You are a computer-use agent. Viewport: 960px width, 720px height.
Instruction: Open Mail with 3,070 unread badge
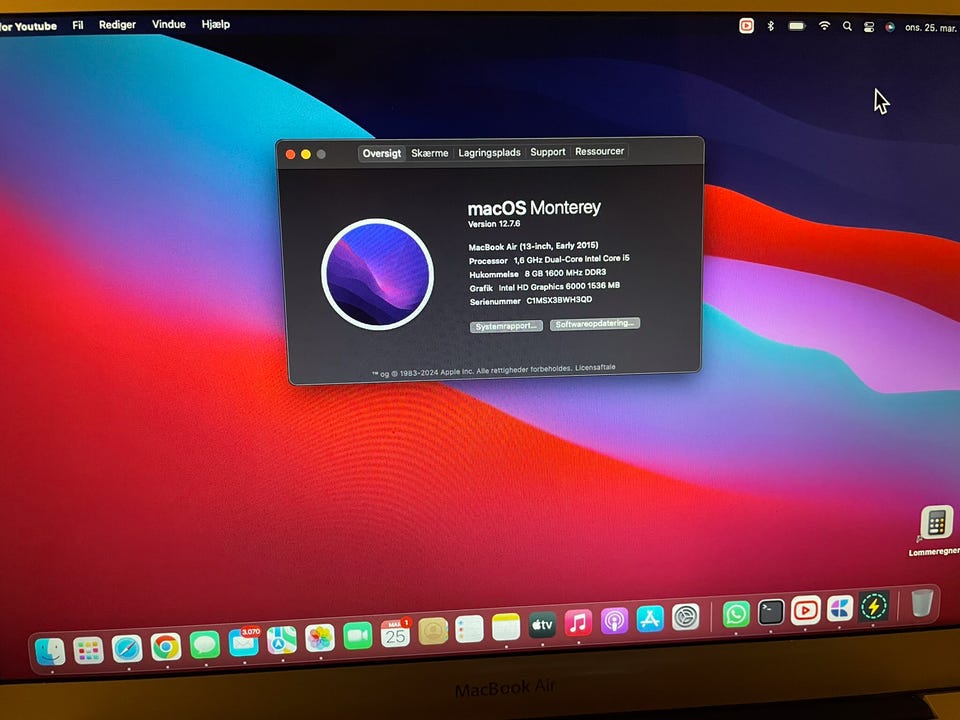(243, 642)
